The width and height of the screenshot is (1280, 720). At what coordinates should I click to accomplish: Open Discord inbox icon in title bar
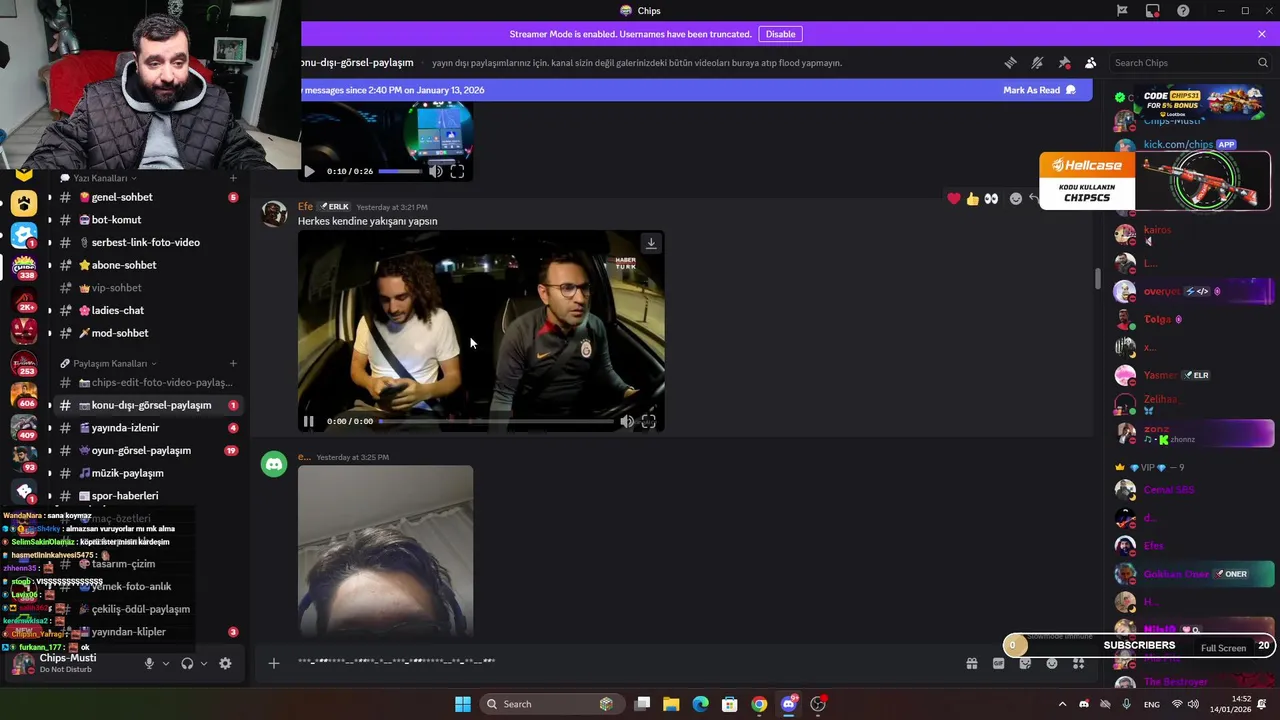[1153, 11]
